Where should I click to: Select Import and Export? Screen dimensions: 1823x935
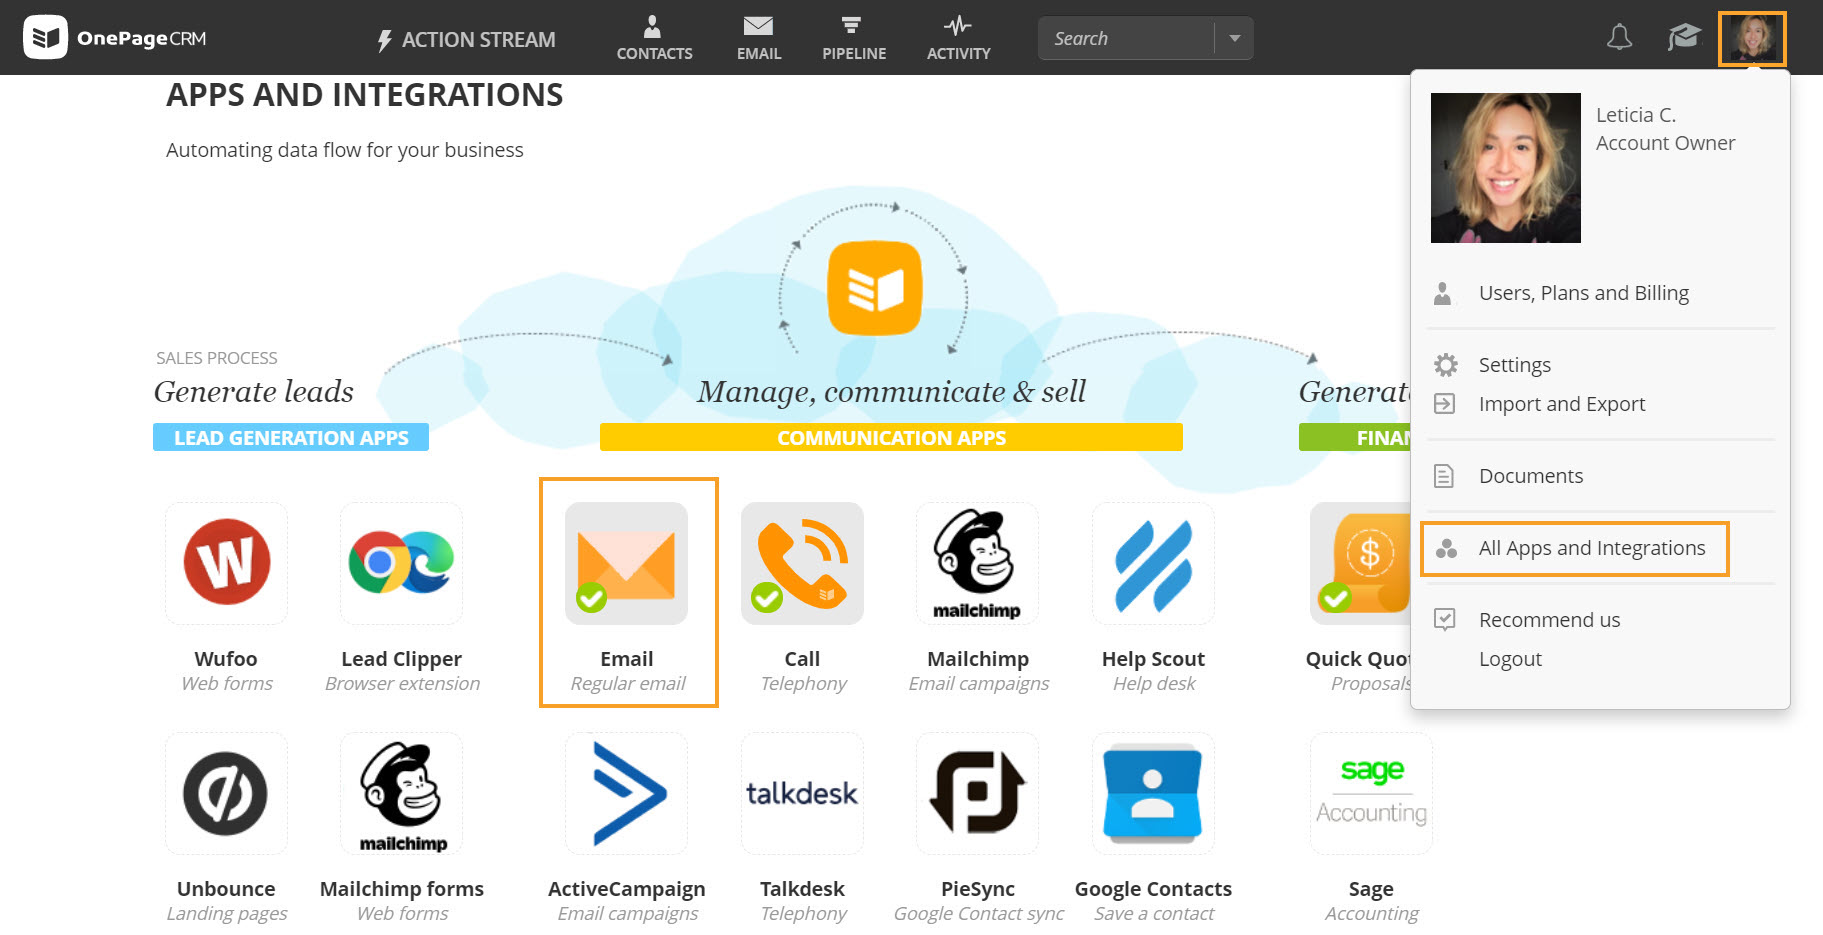(1562, 404)
